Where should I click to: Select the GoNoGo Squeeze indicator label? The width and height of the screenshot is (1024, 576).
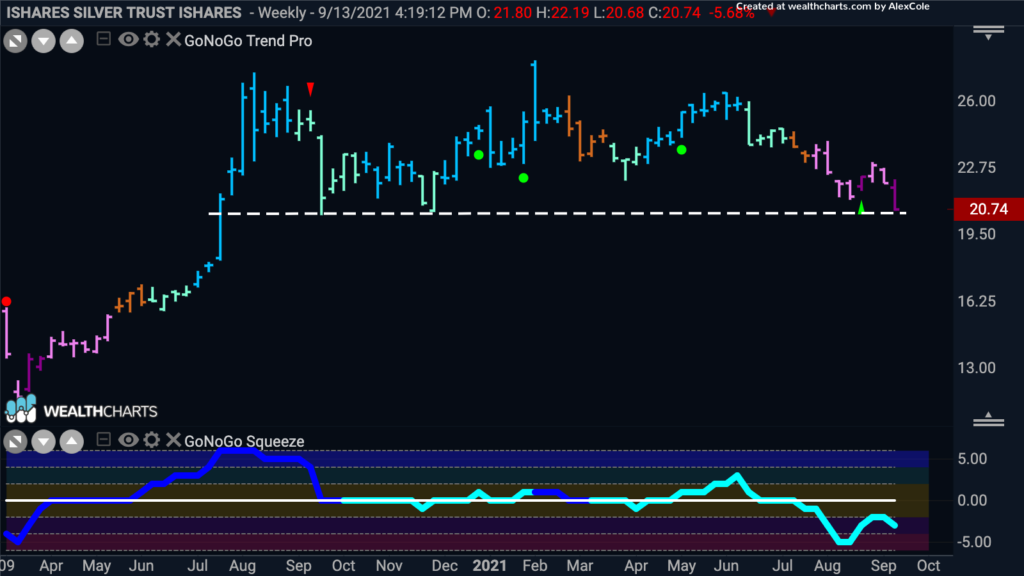tap(244, 441)
